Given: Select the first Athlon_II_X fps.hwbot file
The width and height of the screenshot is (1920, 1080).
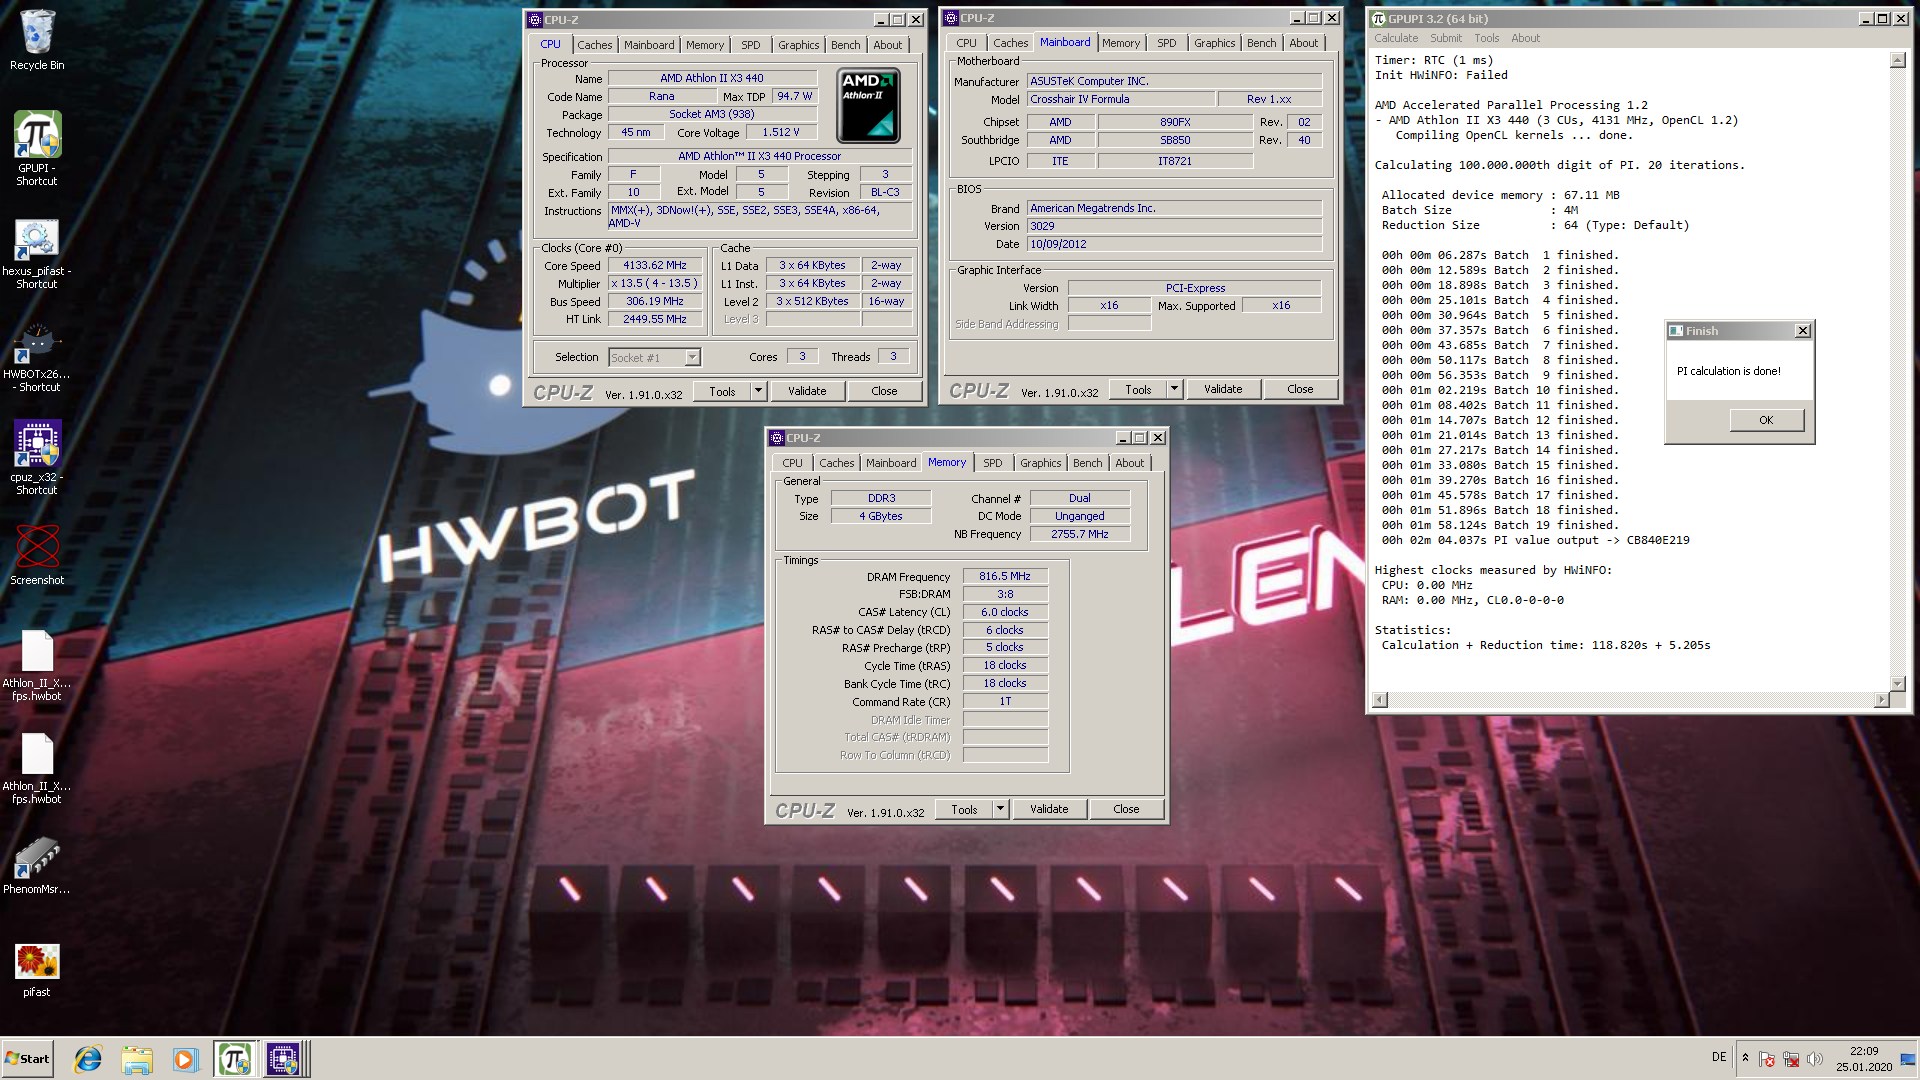Looking at the screenshot, I should tap(37, 666).
